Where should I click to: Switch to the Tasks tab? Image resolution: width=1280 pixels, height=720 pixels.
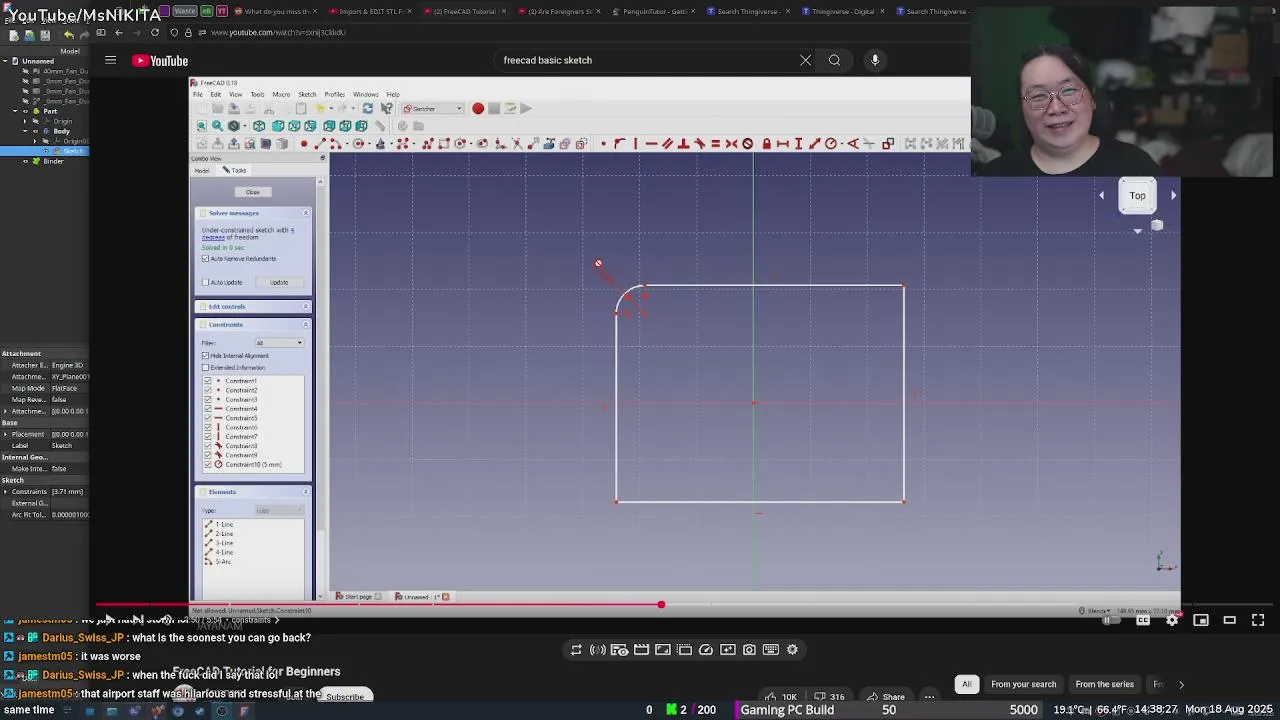click(x=235, y=171)
